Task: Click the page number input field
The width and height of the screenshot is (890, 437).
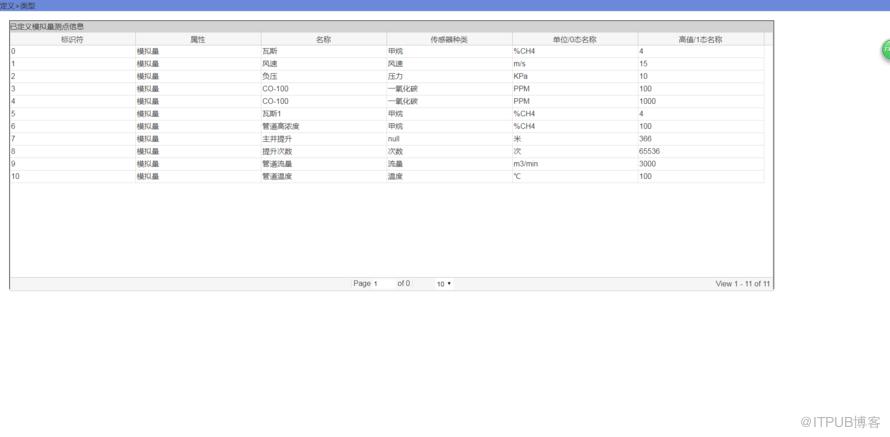Action: tap(383, 284)
